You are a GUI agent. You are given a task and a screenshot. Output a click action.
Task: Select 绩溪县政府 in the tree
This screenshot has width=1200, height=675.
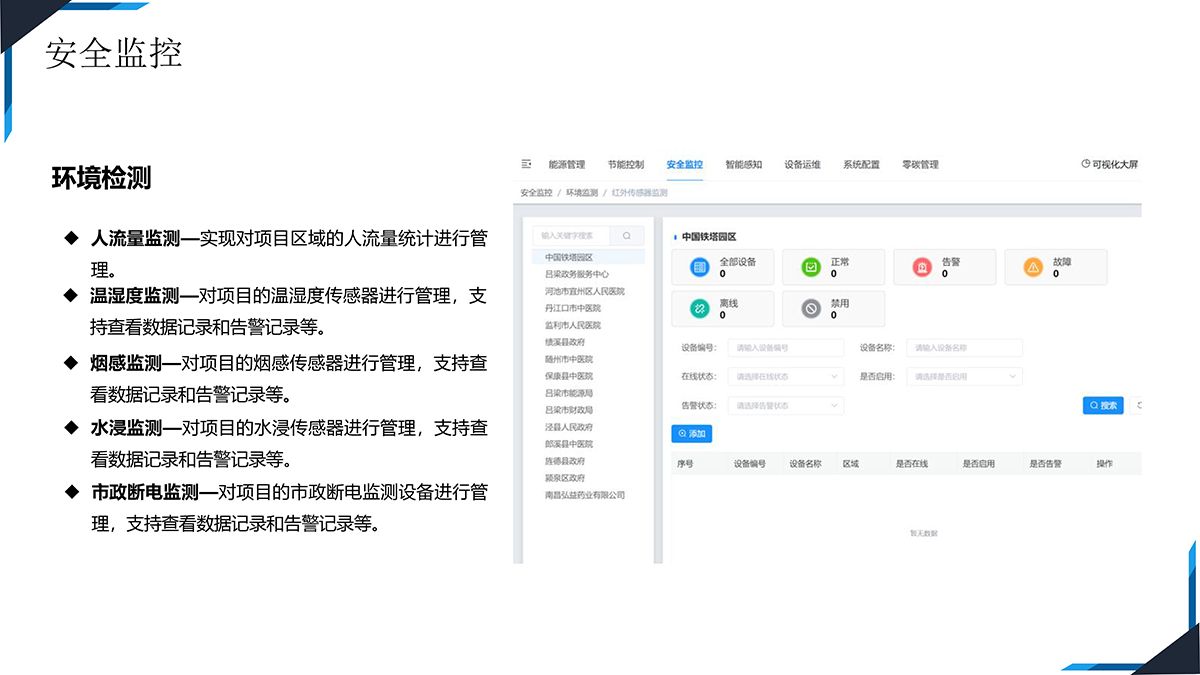tap(565, 342)
